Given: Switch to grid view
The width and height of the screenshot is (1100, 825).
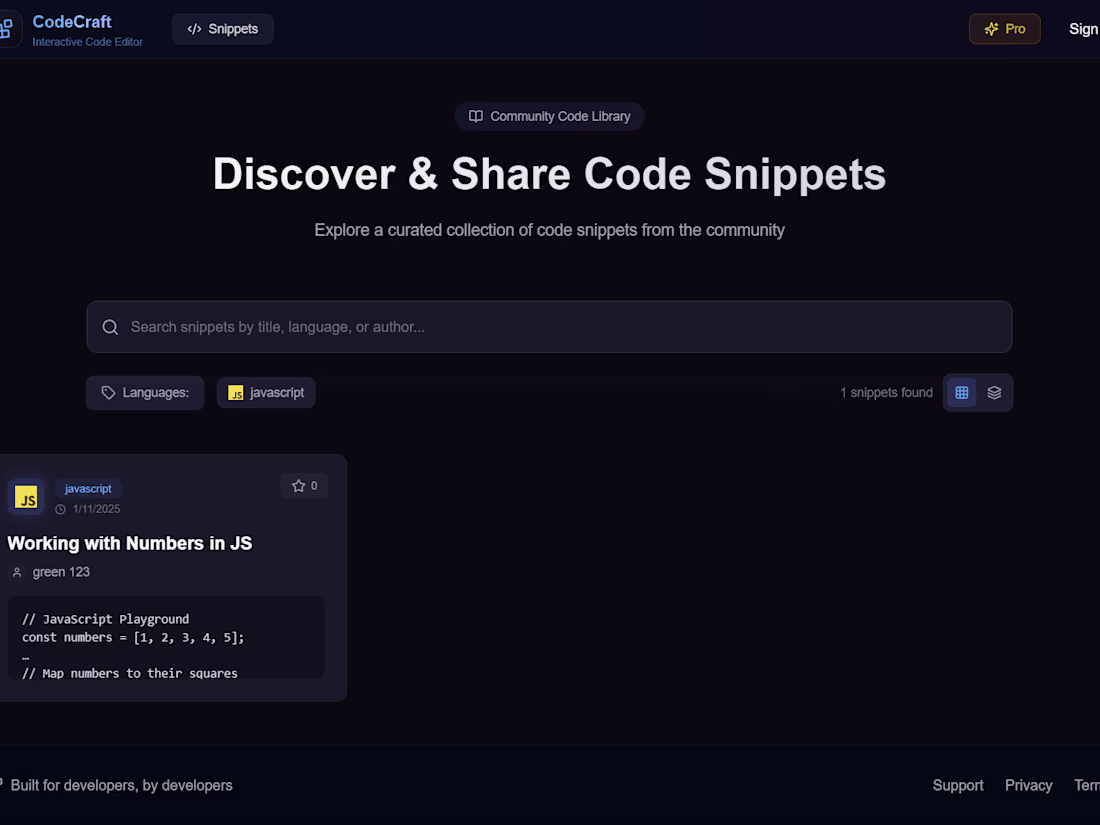Looking at the screenshot, I should point(962,393).
